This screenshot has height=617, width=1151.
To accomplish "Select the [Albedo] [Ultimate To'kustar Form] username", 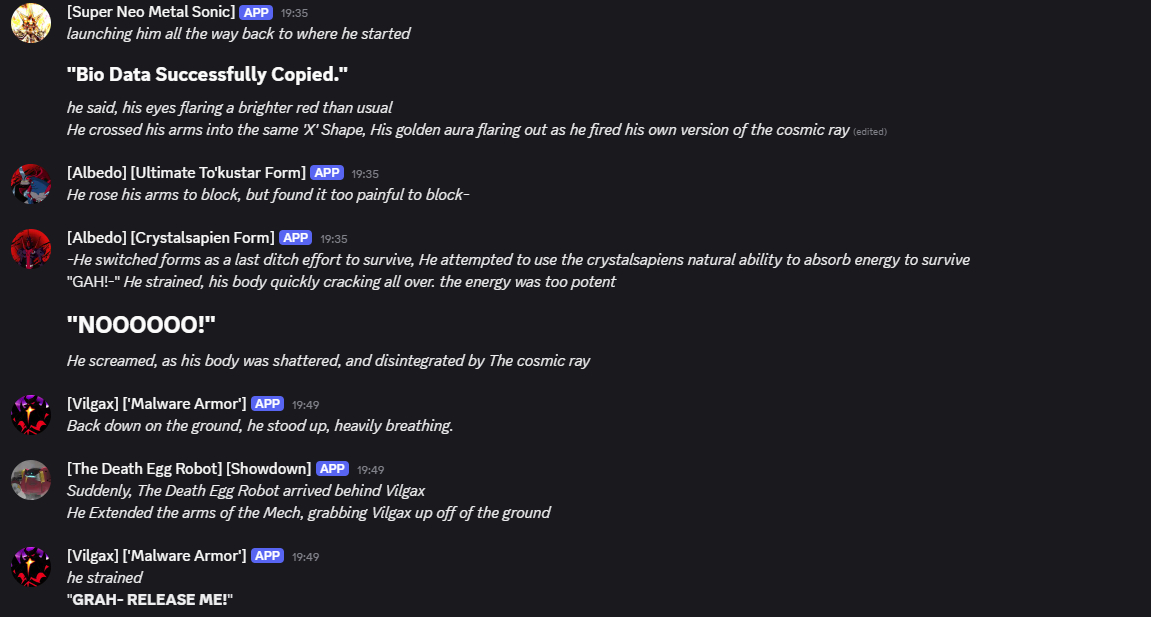I will [x=186, y=173].
